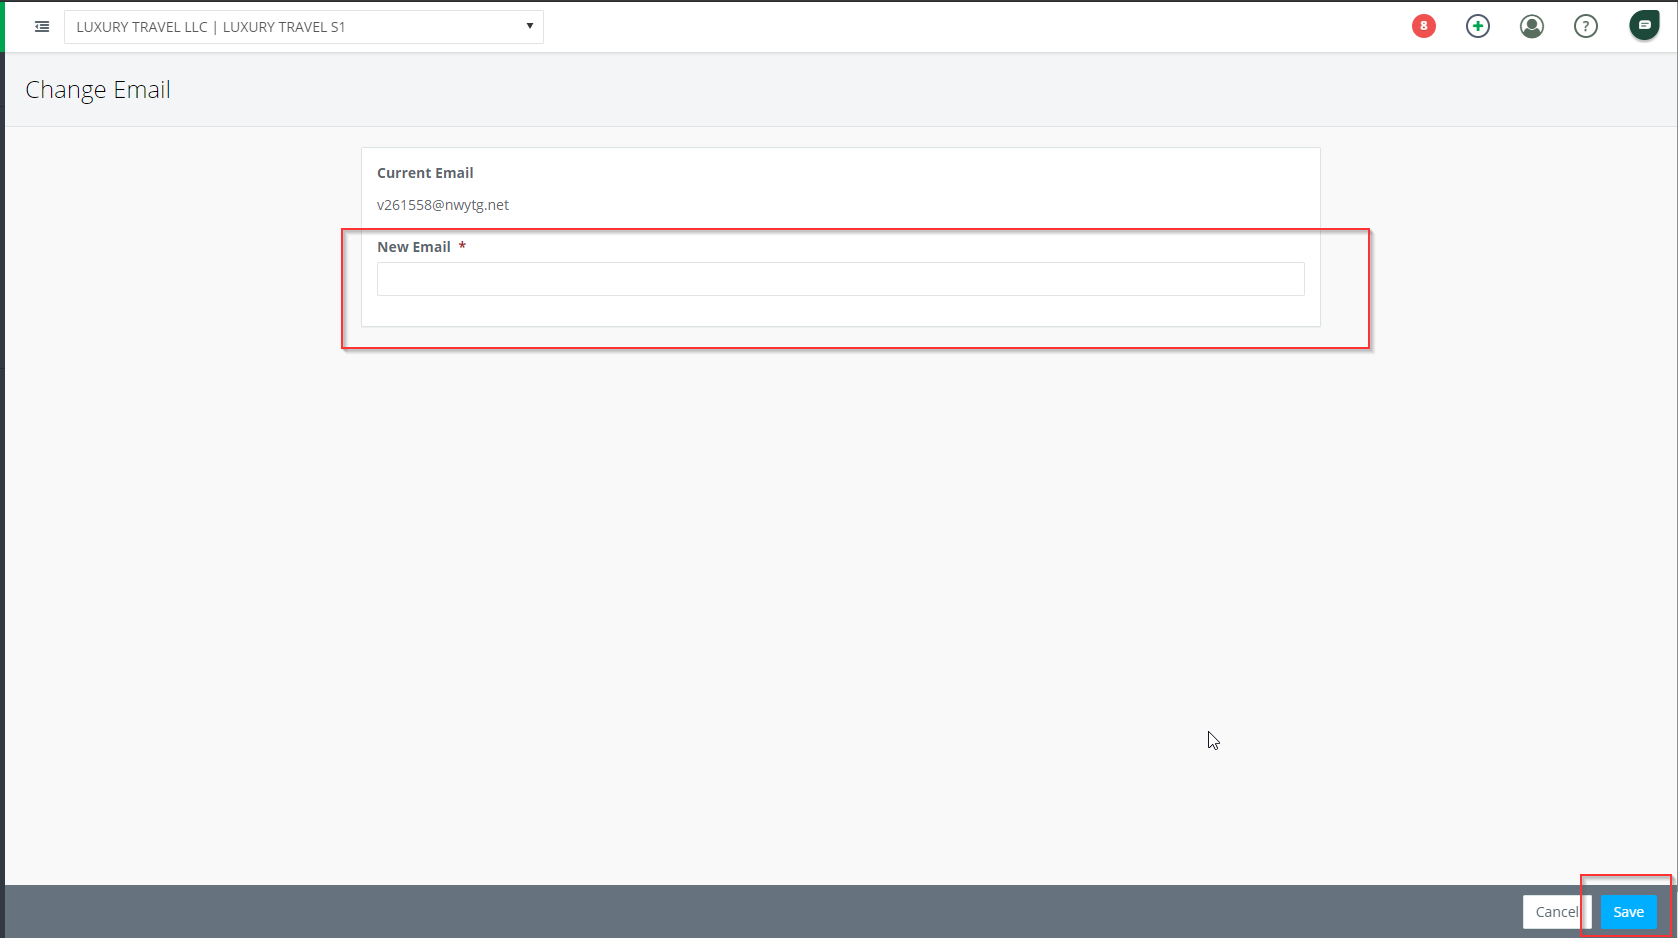
Task: Open help via the question mark icon
Action: pos(1585,26)
